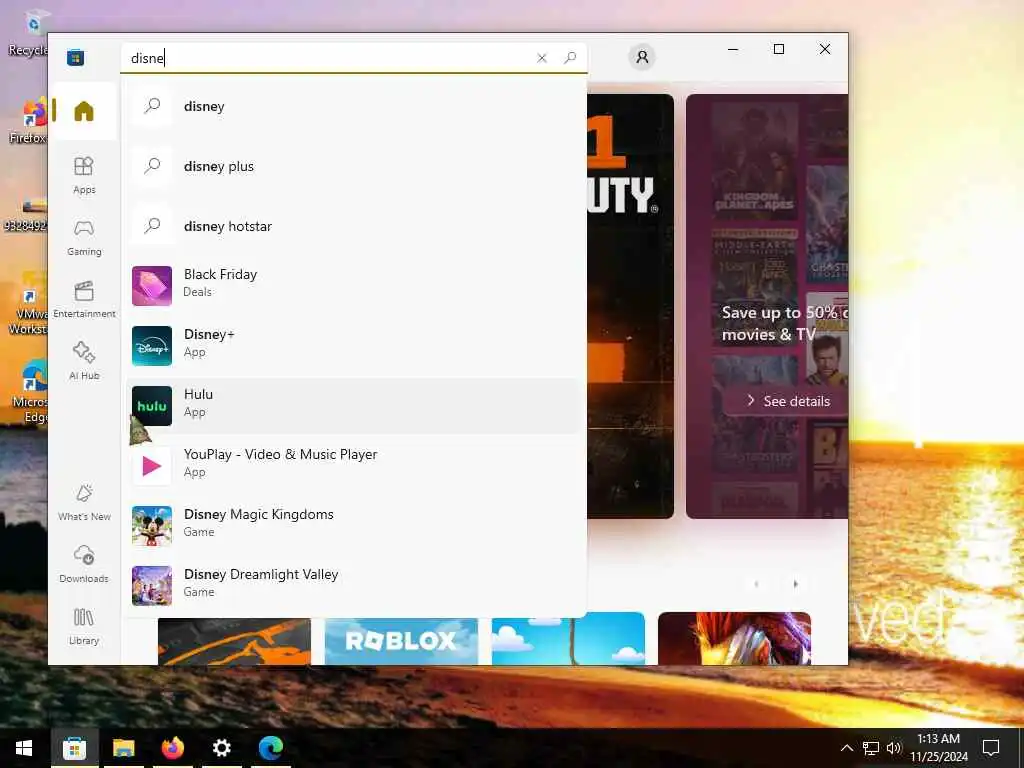Choose the 'disney plus' search suggestion

(x=353, y=167)
